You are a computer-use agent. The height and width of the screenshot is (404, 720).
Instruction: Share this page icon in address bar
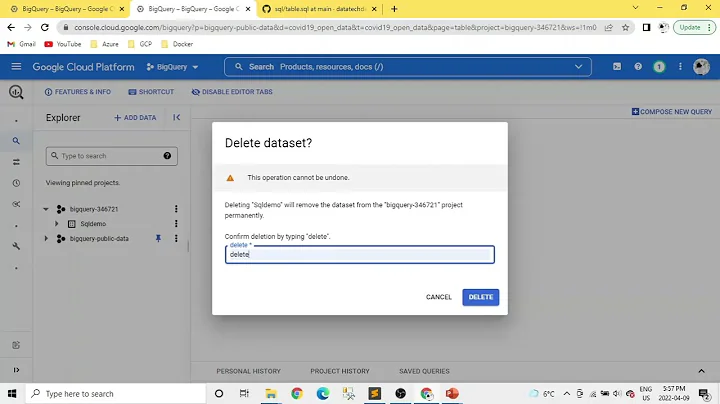click(608, 28)
